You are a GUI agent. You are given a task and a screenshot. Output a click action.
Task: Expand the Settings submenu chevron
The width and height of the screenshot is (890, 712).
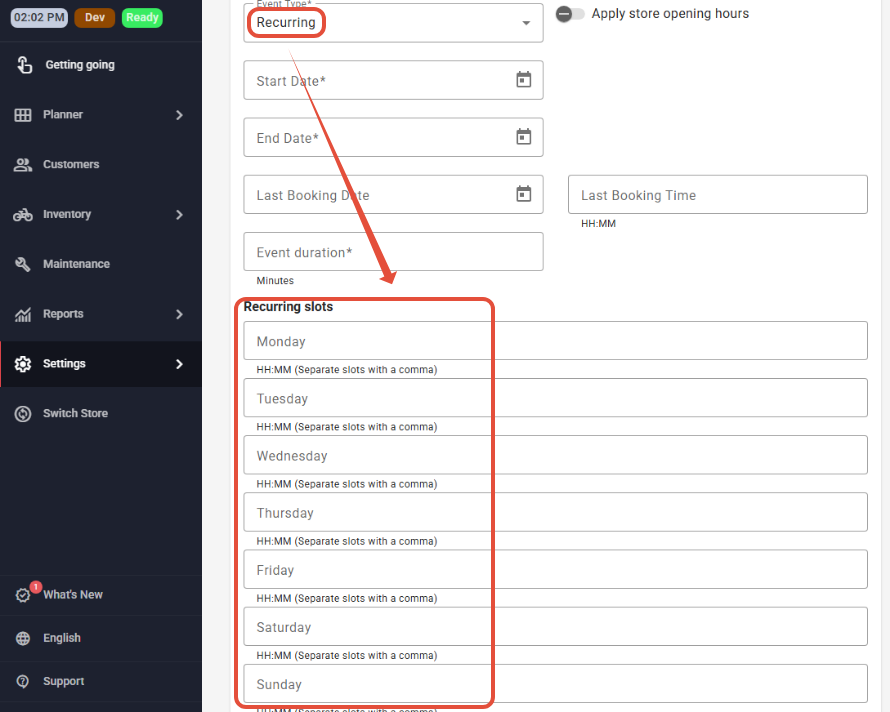[x=179, y=364]
